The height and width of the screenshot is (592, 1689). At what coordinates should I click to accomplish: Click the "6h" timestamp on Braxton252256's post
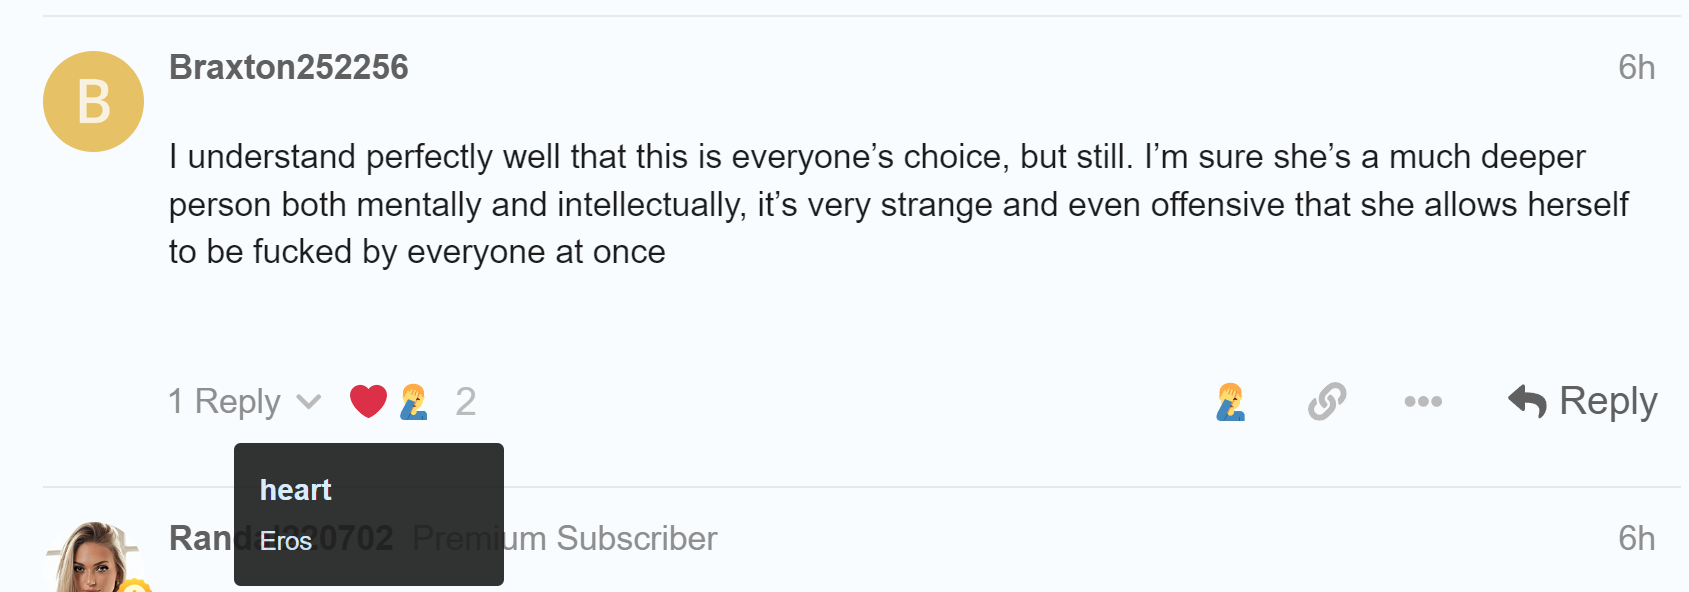(1636, 68)
